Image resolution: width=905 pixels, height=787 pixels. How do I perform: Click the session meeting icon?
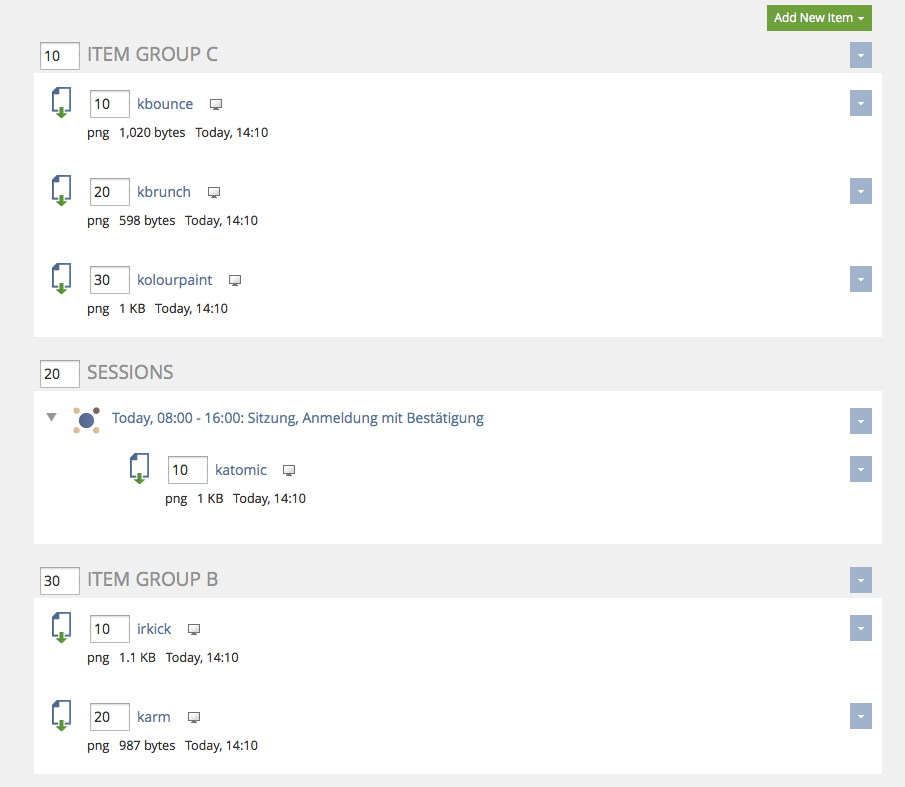click(86, 420)
